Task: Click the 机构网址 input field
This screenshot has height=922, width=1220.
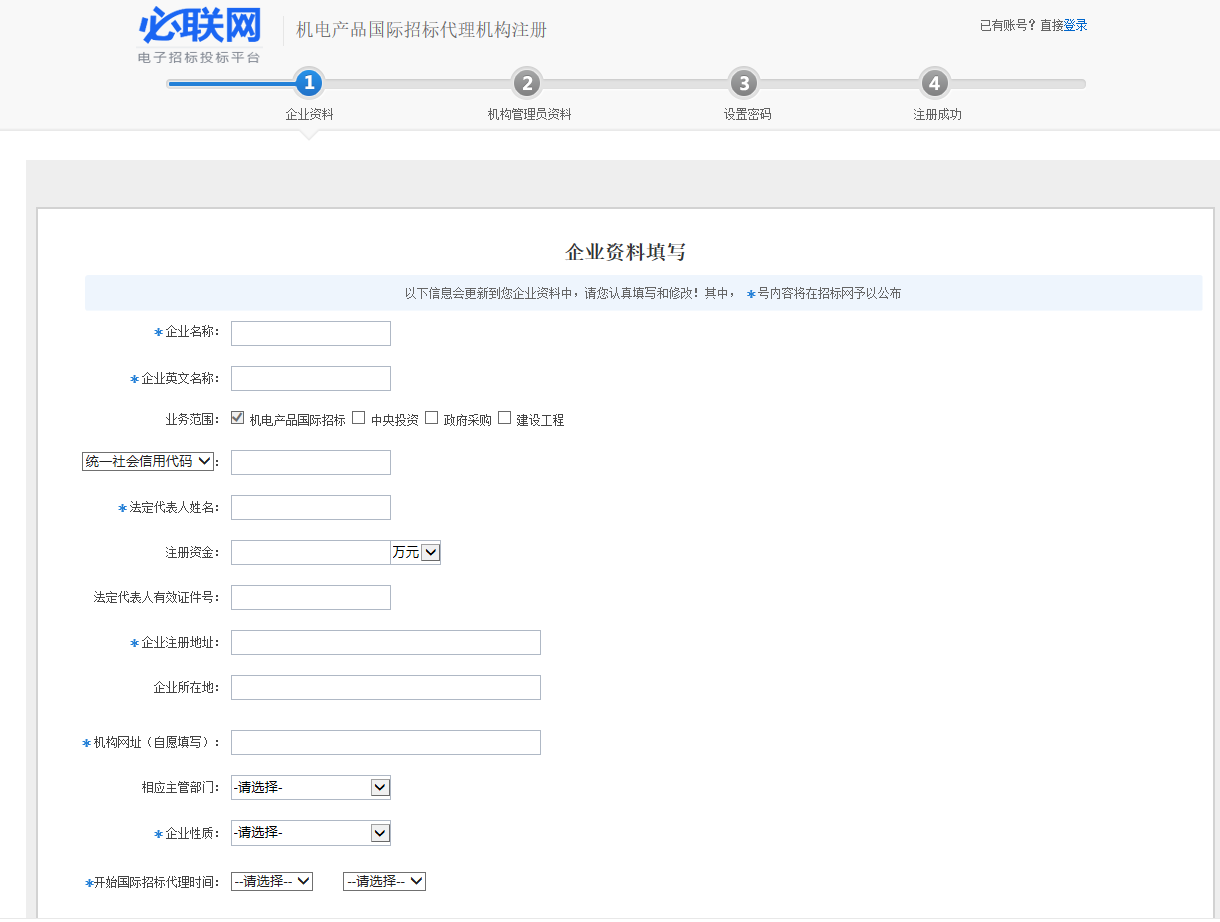Action: click(385, 743)
